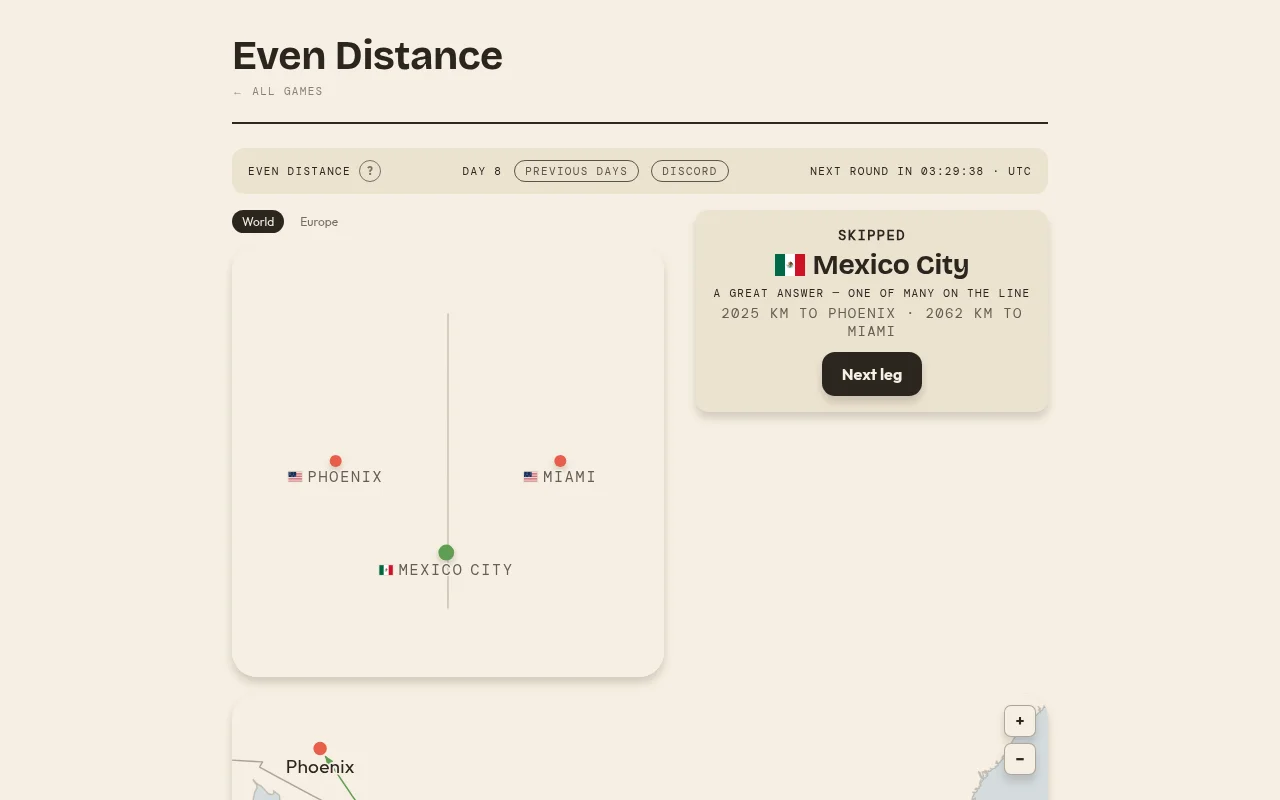The height and width of the screenshot is (800, 1280).
Task: Click the SKIPPED status text
Action: (872, 235)
